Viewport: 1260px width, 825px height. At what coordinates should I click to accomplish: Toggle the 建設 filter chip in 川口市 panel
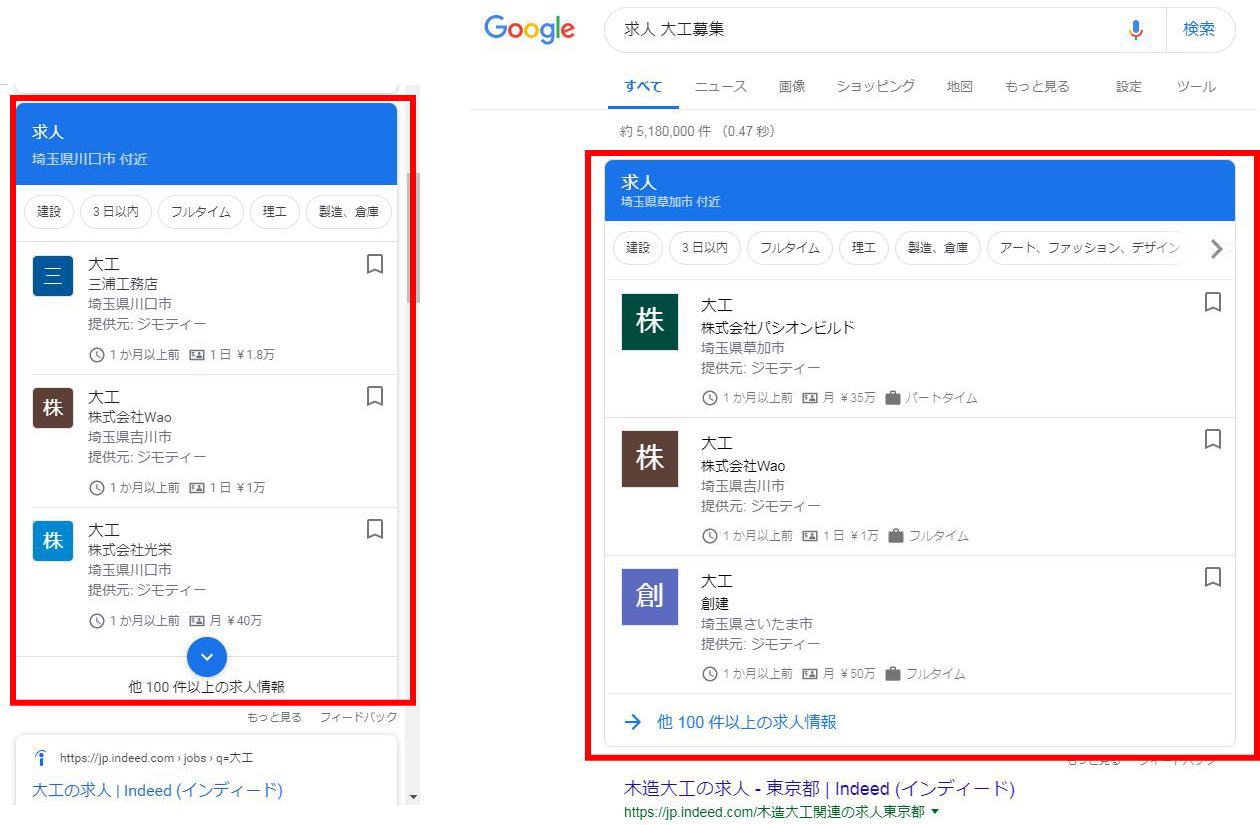pos(49,212)
